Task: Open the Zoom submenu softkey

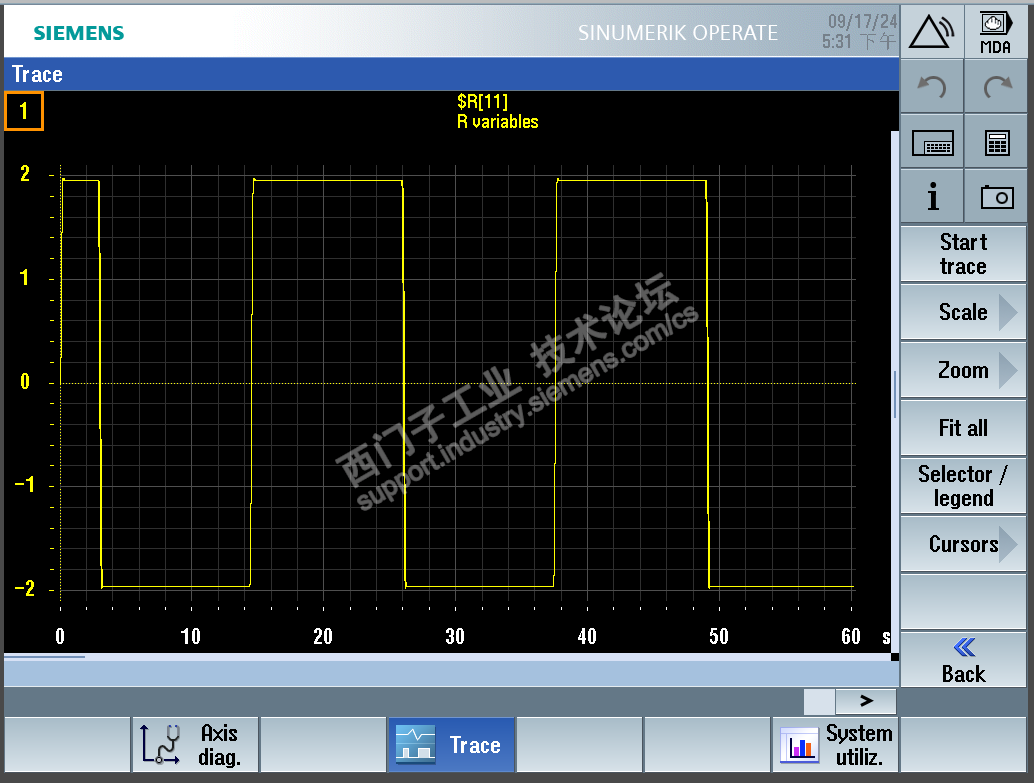Action: (x=963, y=370)
